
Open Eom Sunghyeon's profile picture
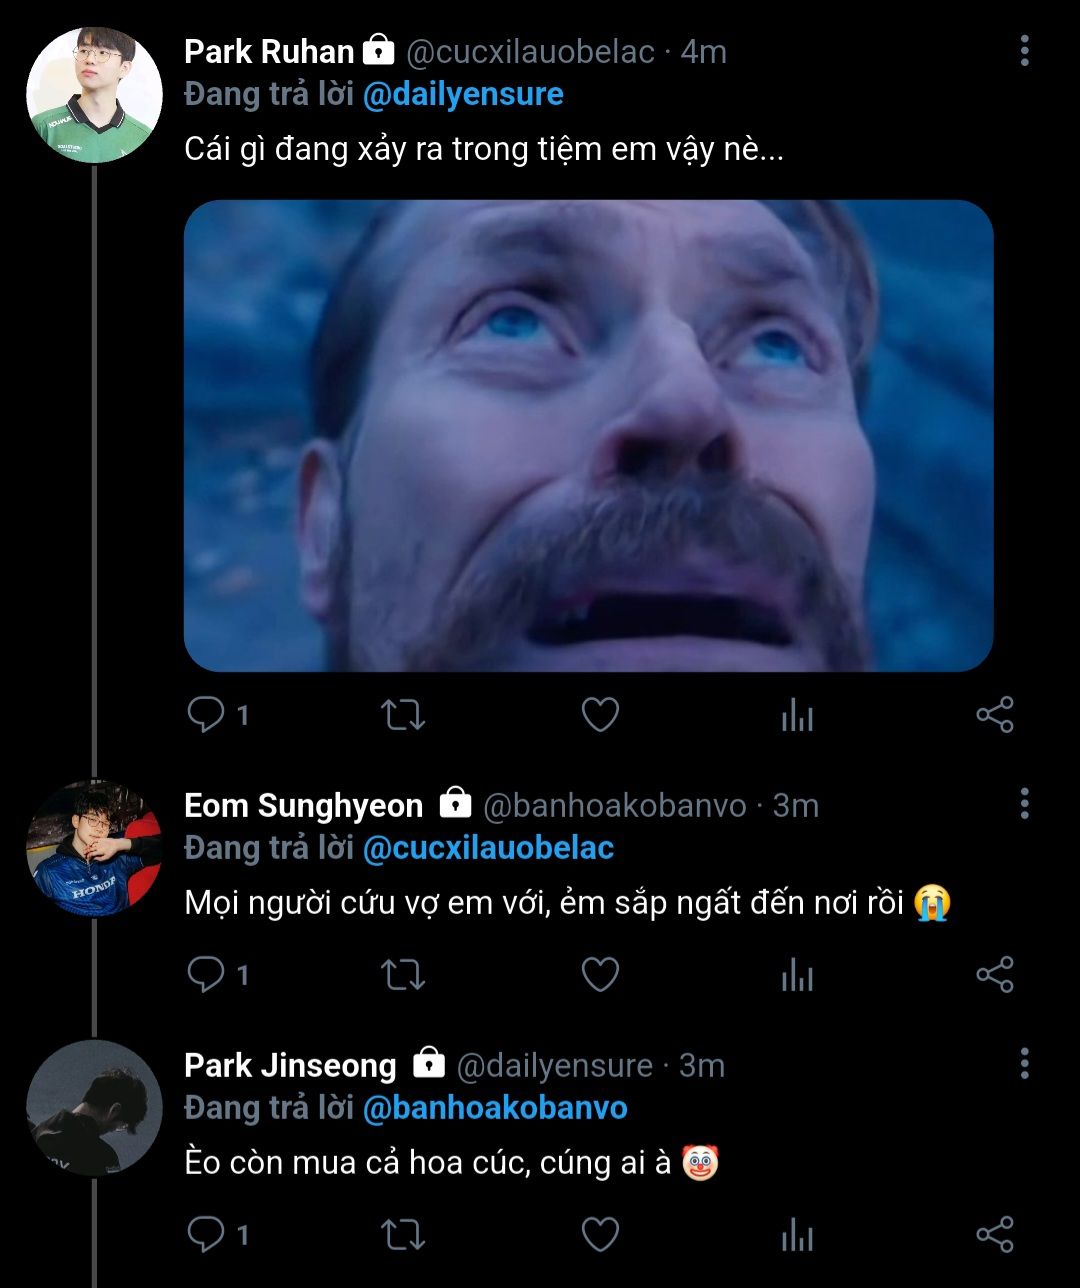point(94,848)
